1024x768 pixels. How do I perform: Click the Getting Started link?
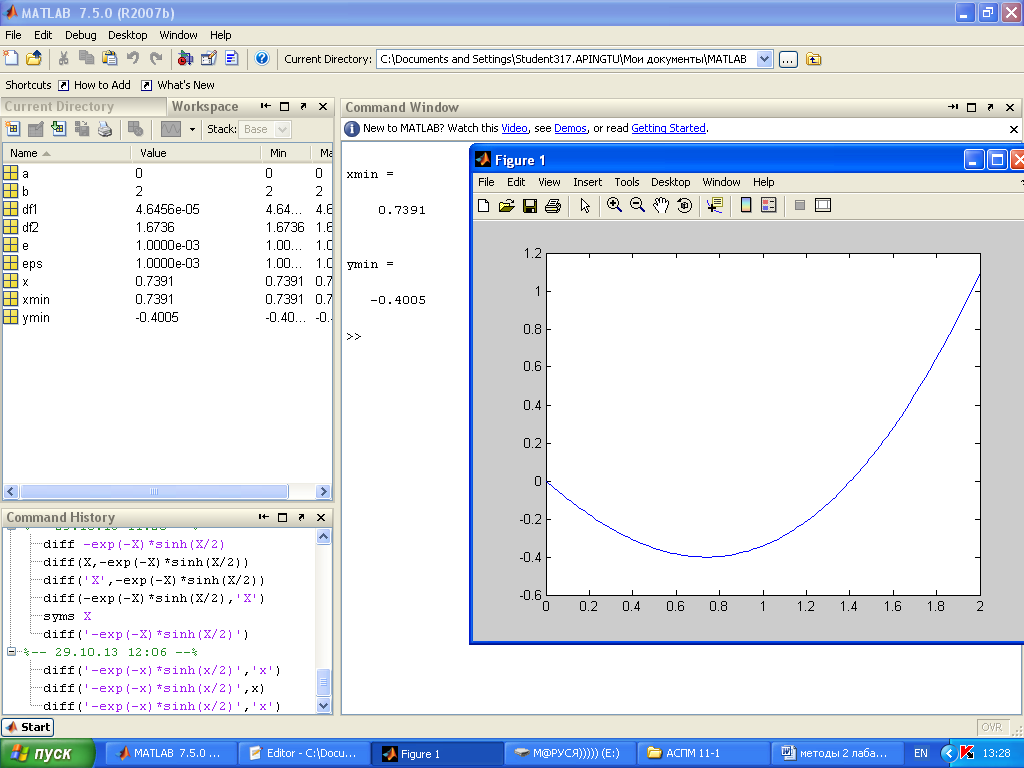[x=668, y=129]
